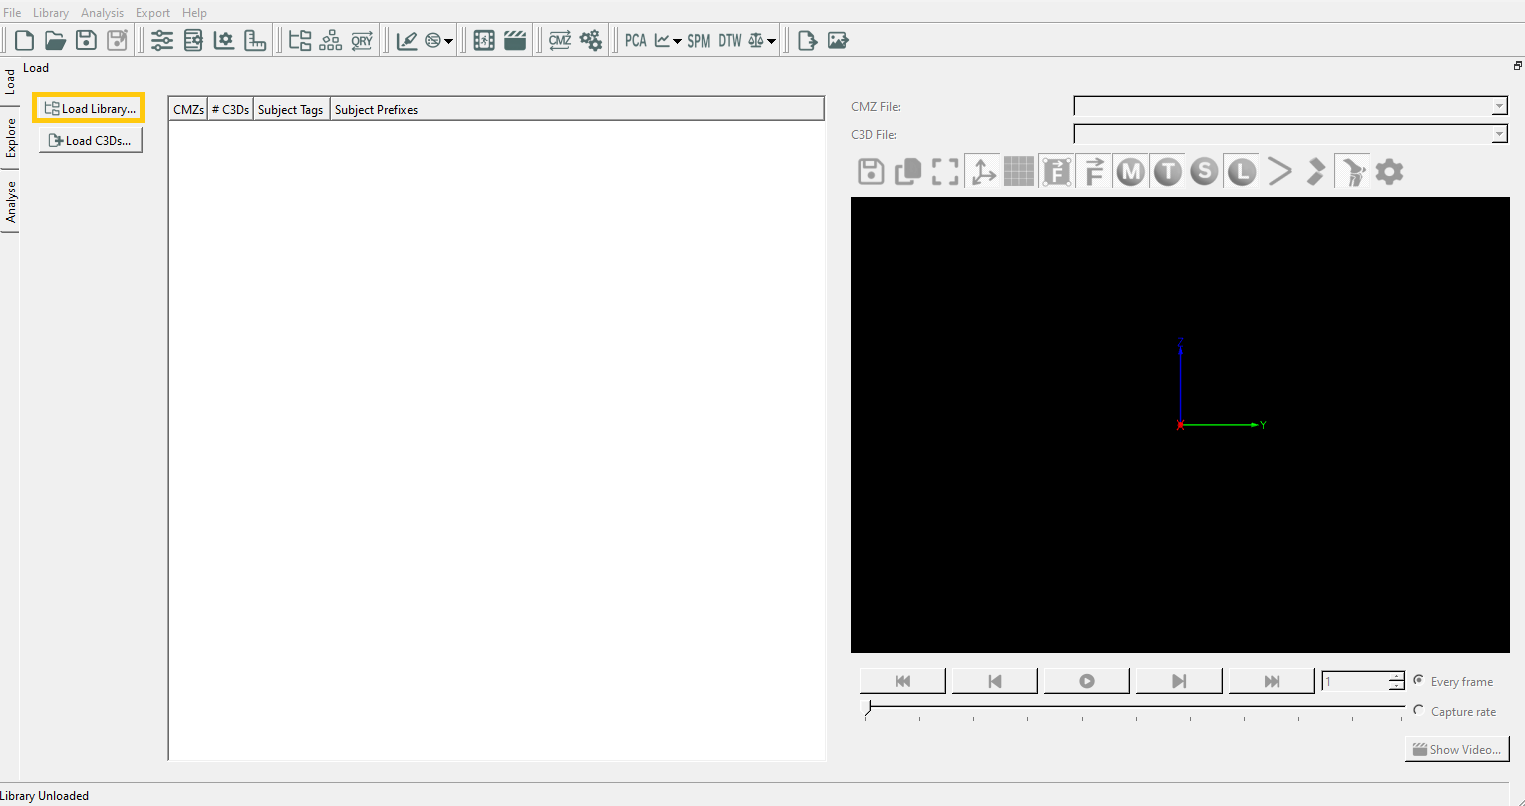Click the multiple gears icon in toolbar
Screen dimensions: 1525x806
591,40
